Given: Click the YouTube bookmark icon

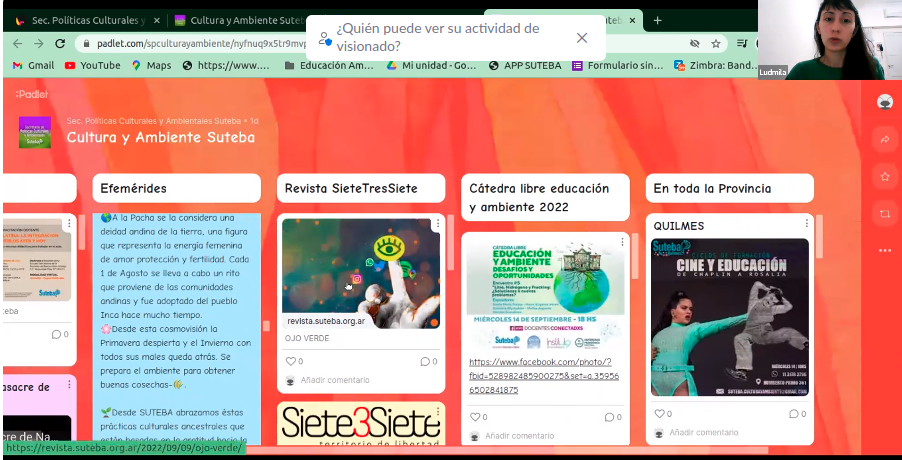Looking at the screenshot, I should point(70,66).
